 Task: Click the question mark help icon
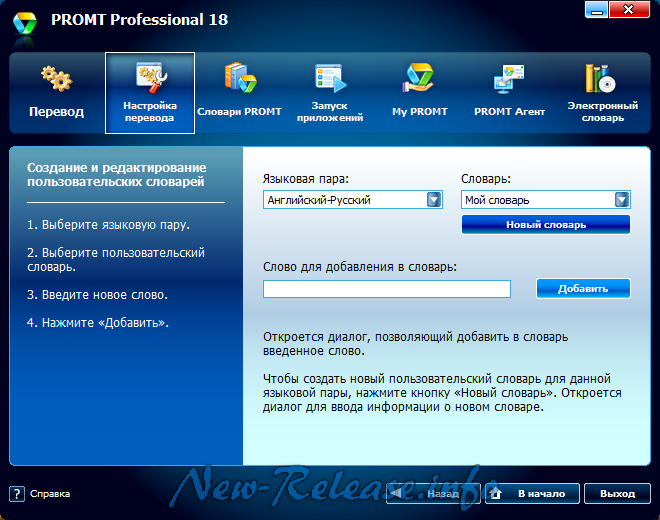coord(17,493)
